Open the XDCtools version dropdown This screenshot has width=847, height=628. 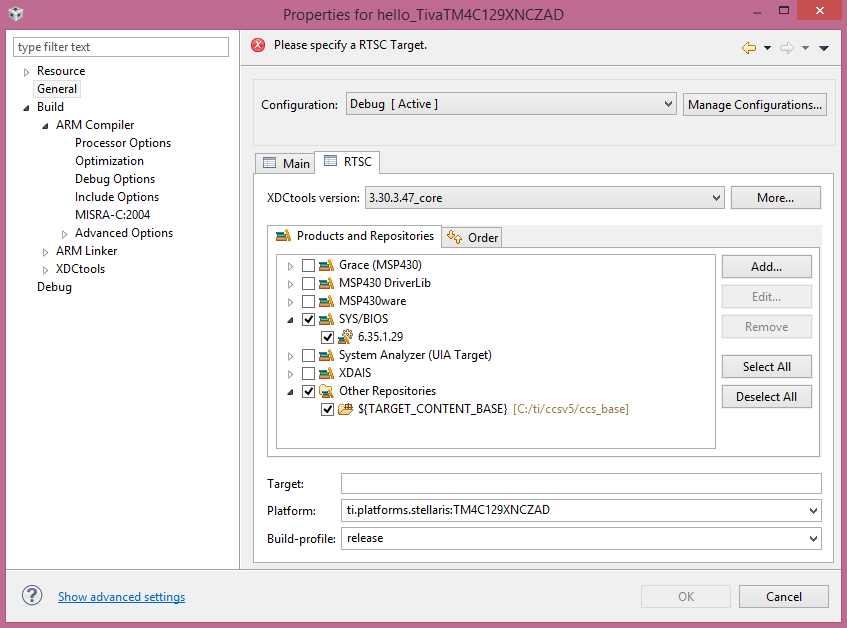pos(716,197)
